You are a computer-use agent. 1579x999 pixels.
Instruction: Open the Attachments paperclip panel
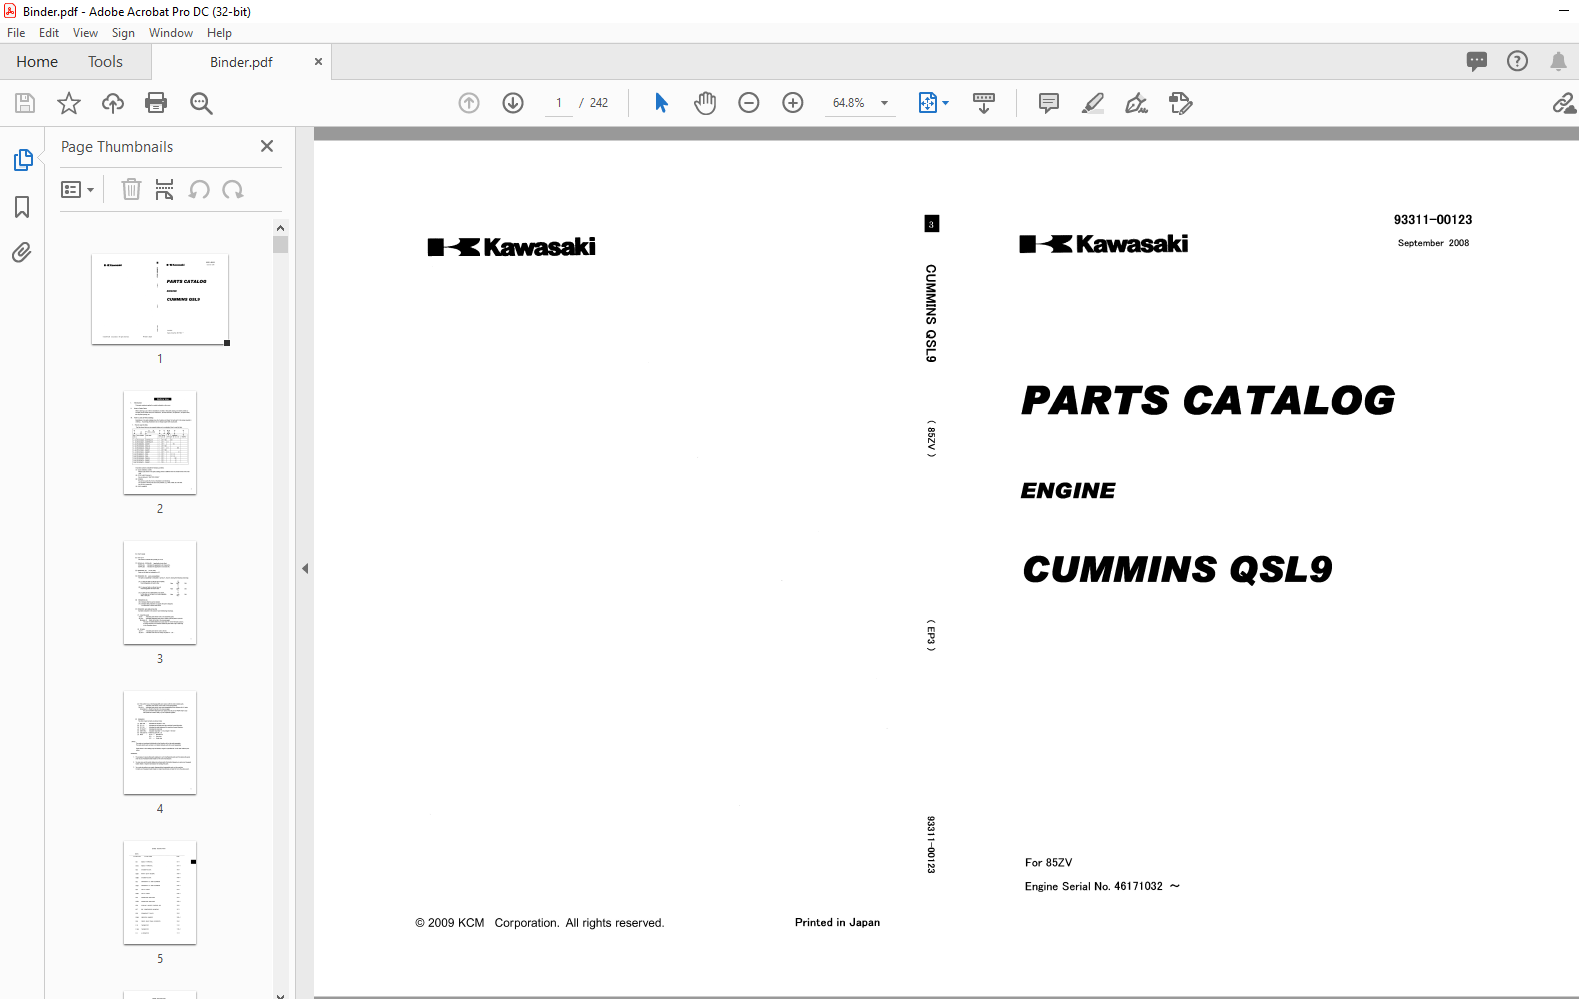point(22,252)
